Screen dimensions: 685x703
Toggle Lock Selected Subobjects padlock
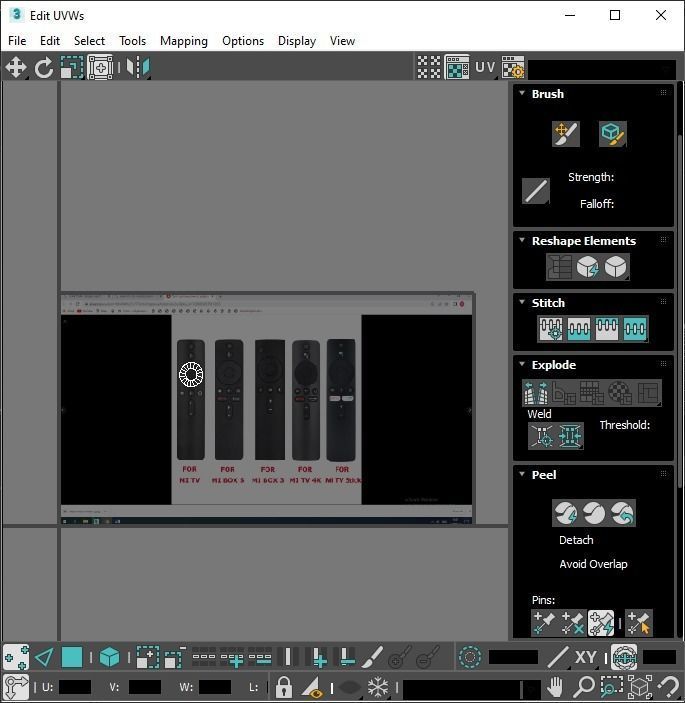tap(283, 686)
